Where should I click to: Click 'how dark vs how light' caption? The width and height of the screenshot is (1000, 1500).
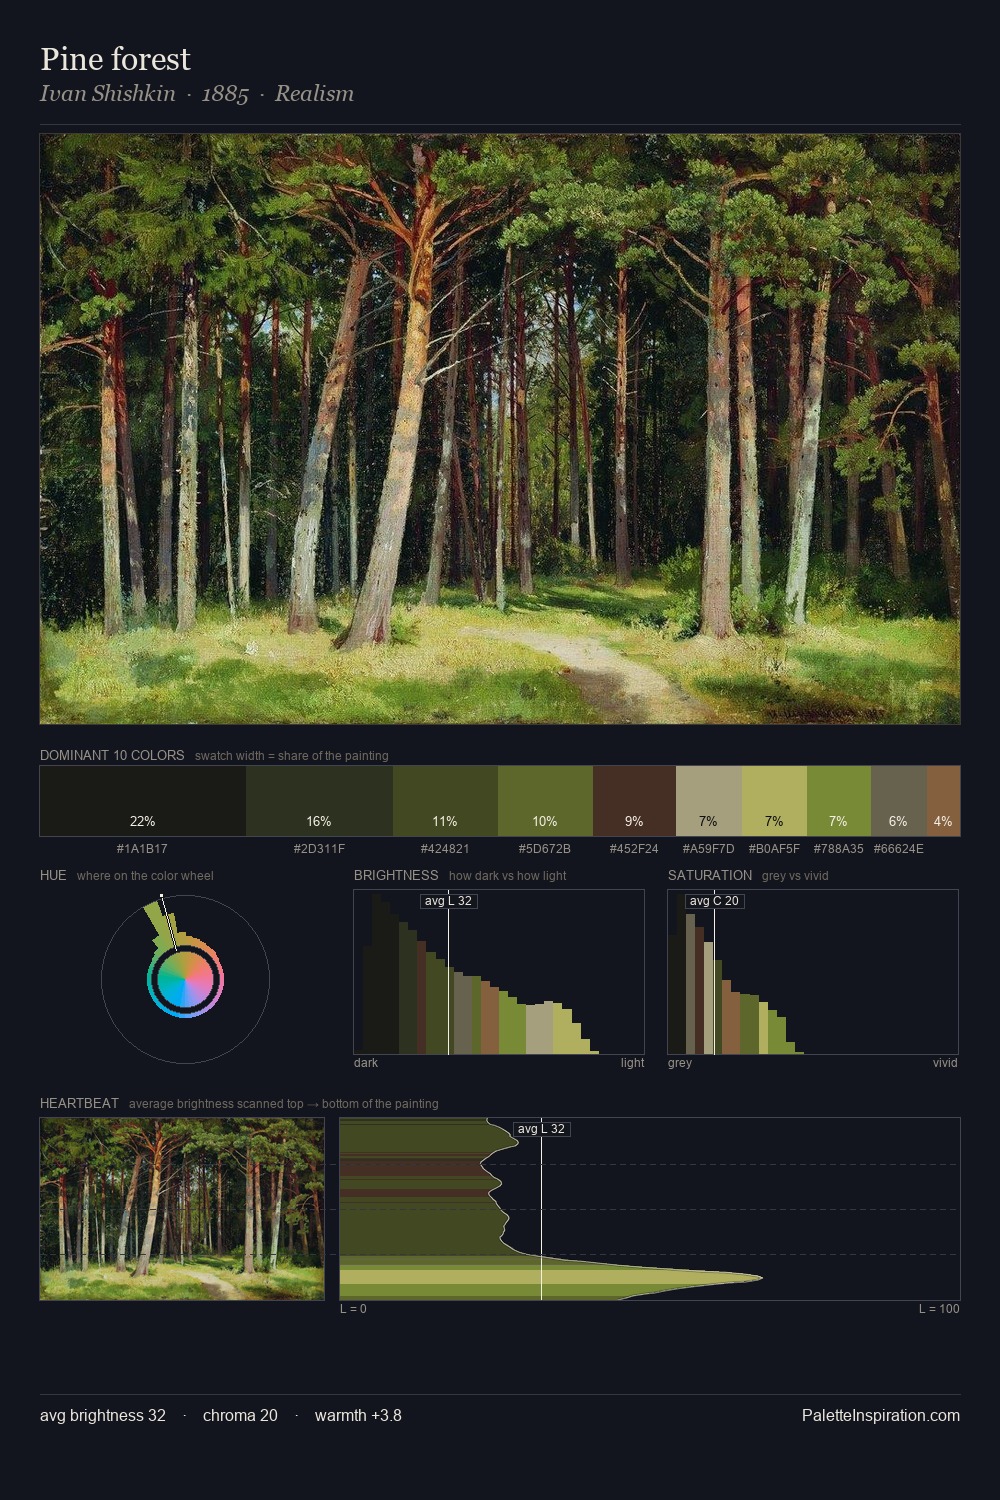point(507,875)
